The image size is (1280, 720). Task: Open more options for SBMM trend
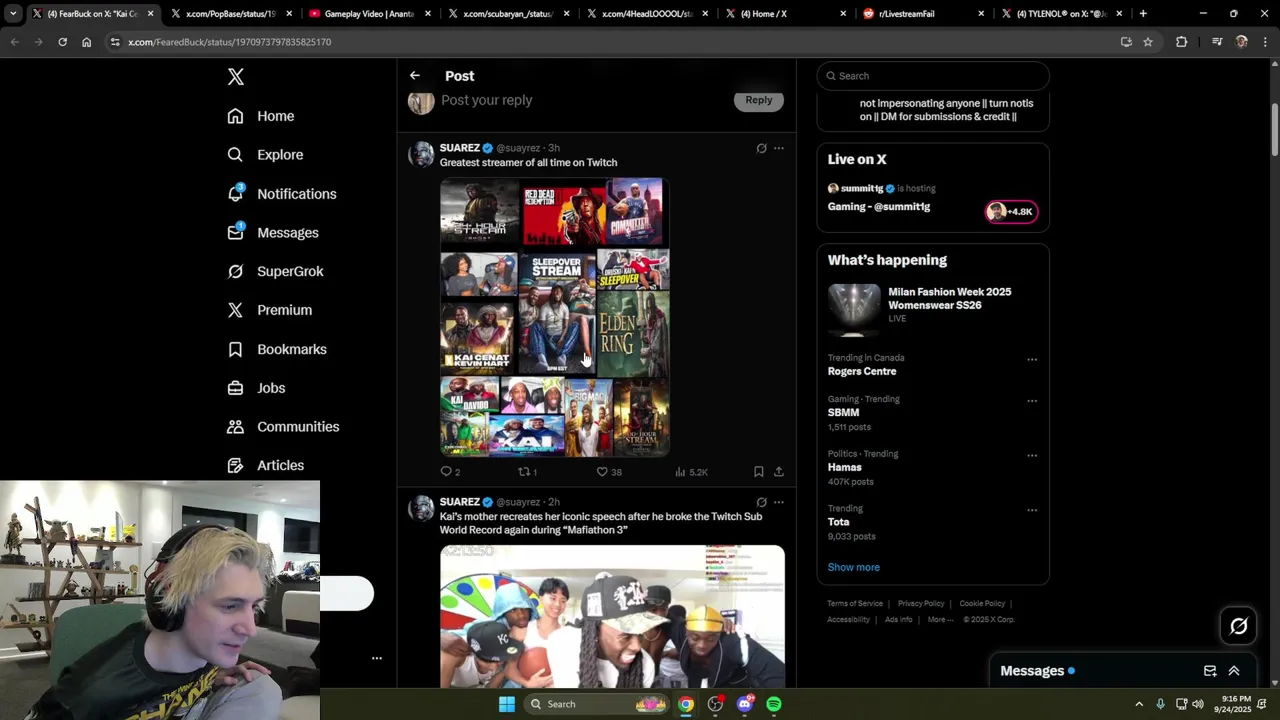(x=1032, y=401)
